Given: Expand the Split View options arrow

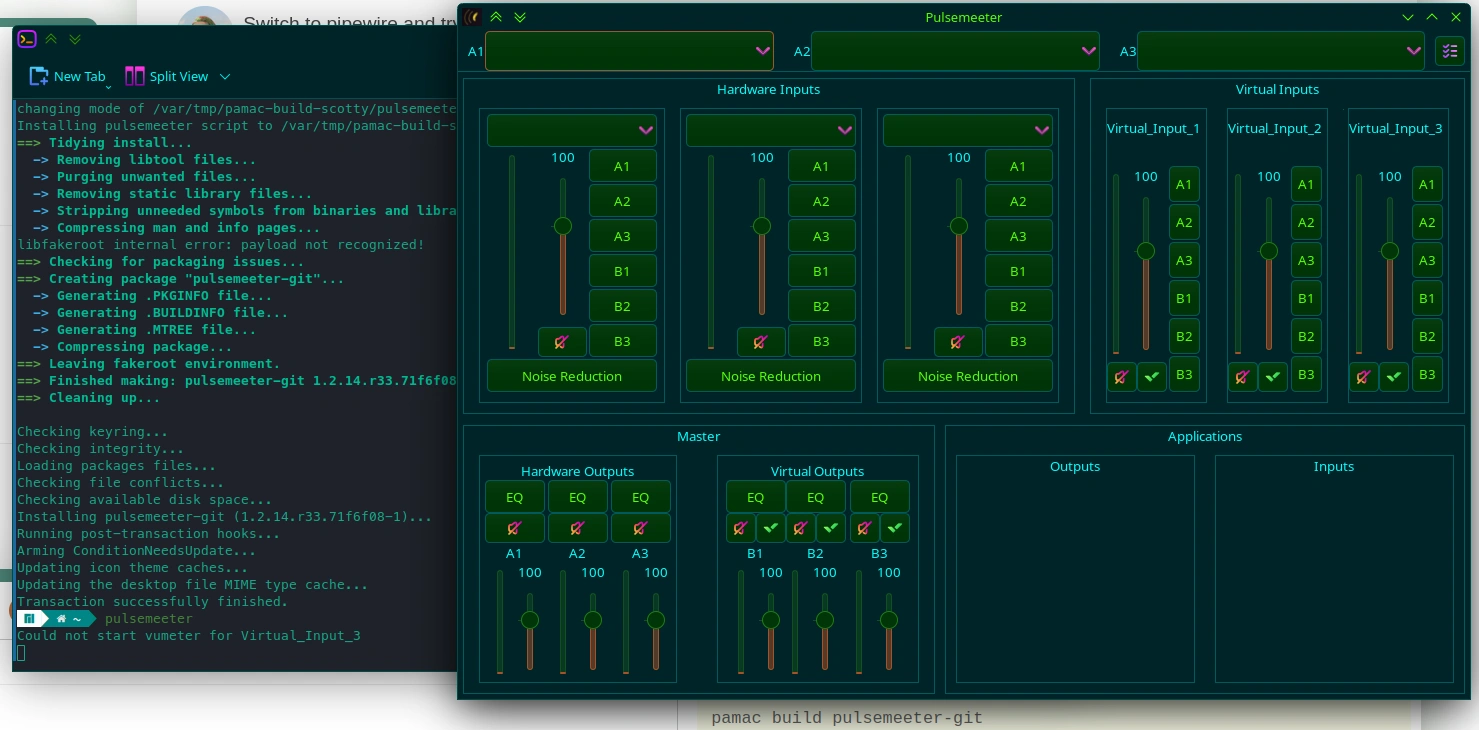Looking at the screenshot, I should (224, 76).
